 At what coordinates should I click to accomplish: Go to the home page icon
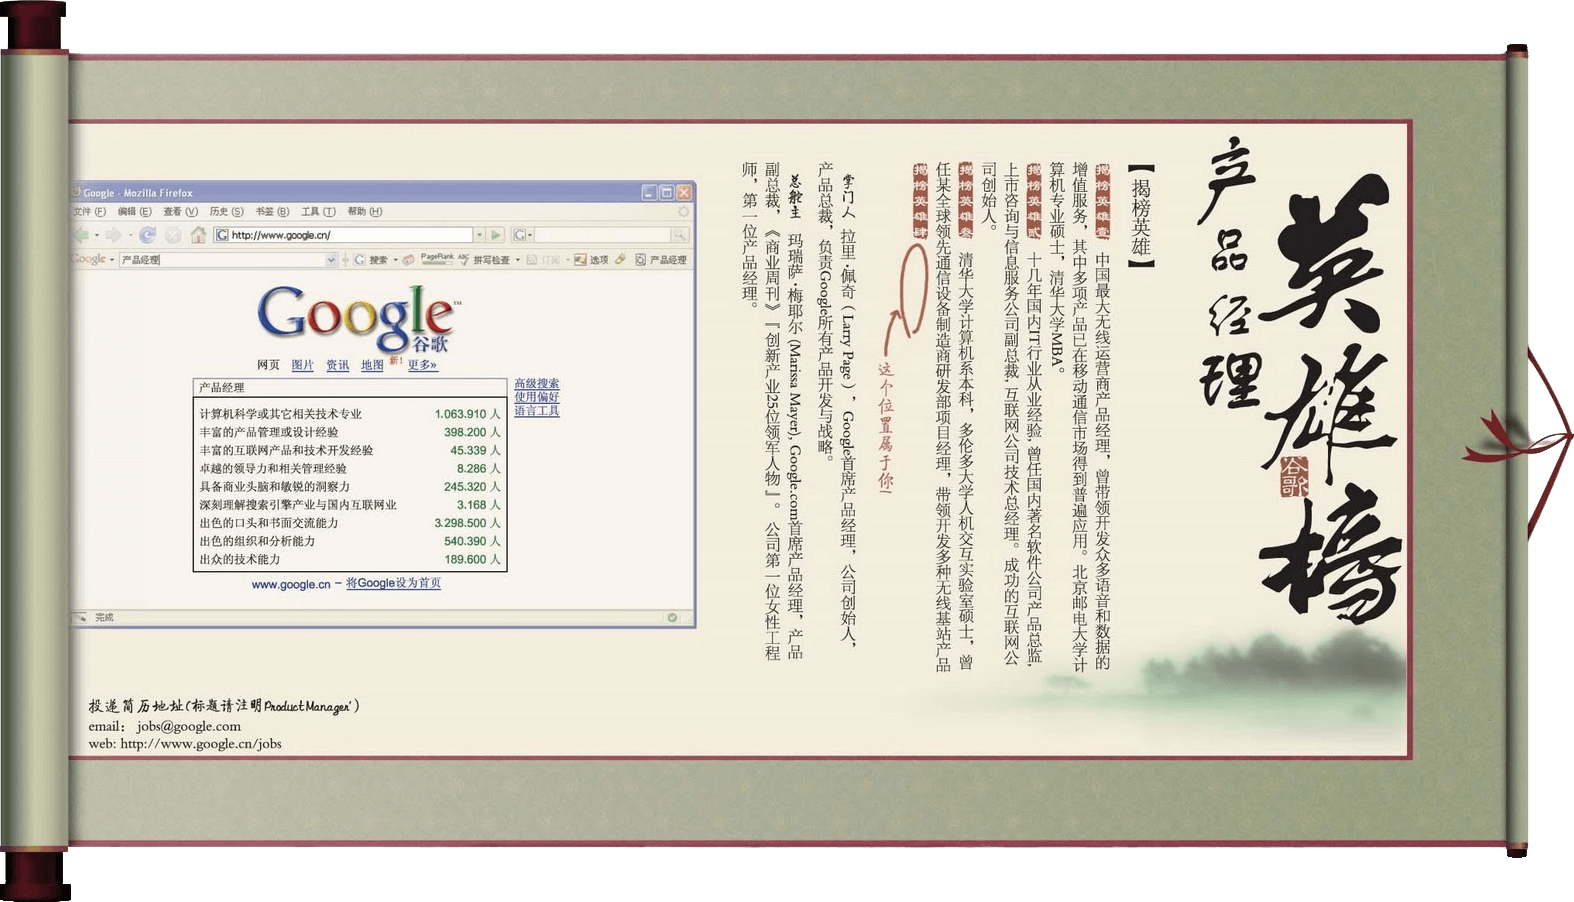[198, 235]
